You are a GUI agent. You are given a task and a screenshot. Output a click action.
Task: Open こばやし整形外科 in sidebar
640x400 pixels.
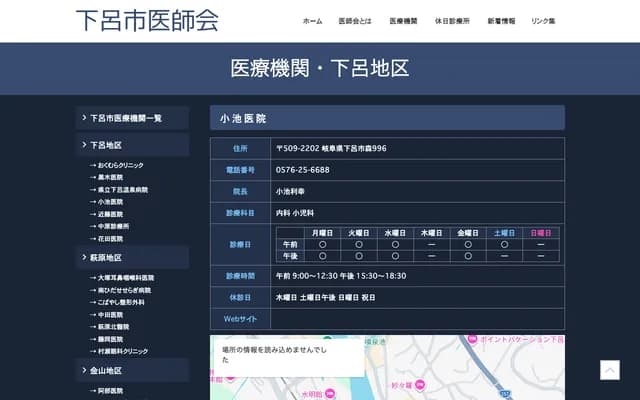(x=122, y=302)
